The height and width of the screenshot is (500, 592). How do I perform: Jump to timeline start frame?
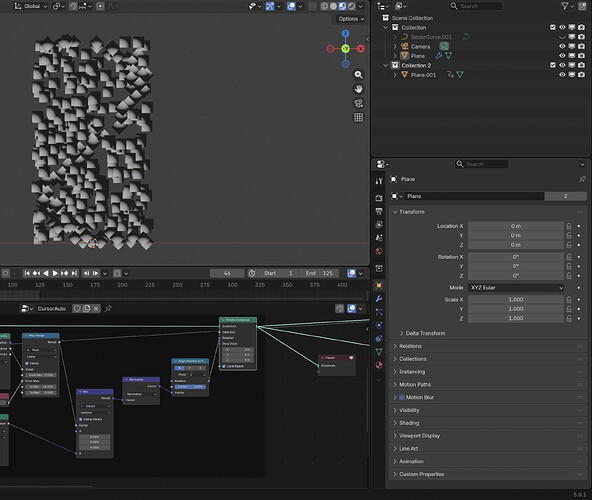tap(27, 273)
